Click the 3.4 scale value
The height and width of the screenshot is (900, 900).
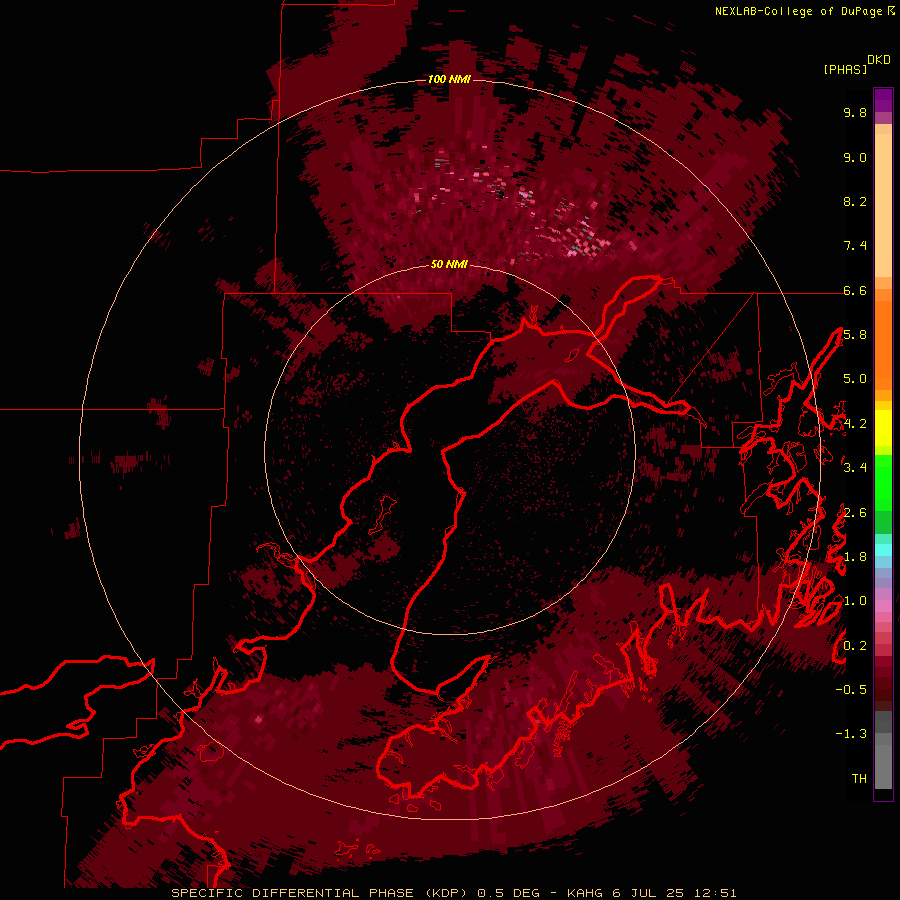point(855,468)
